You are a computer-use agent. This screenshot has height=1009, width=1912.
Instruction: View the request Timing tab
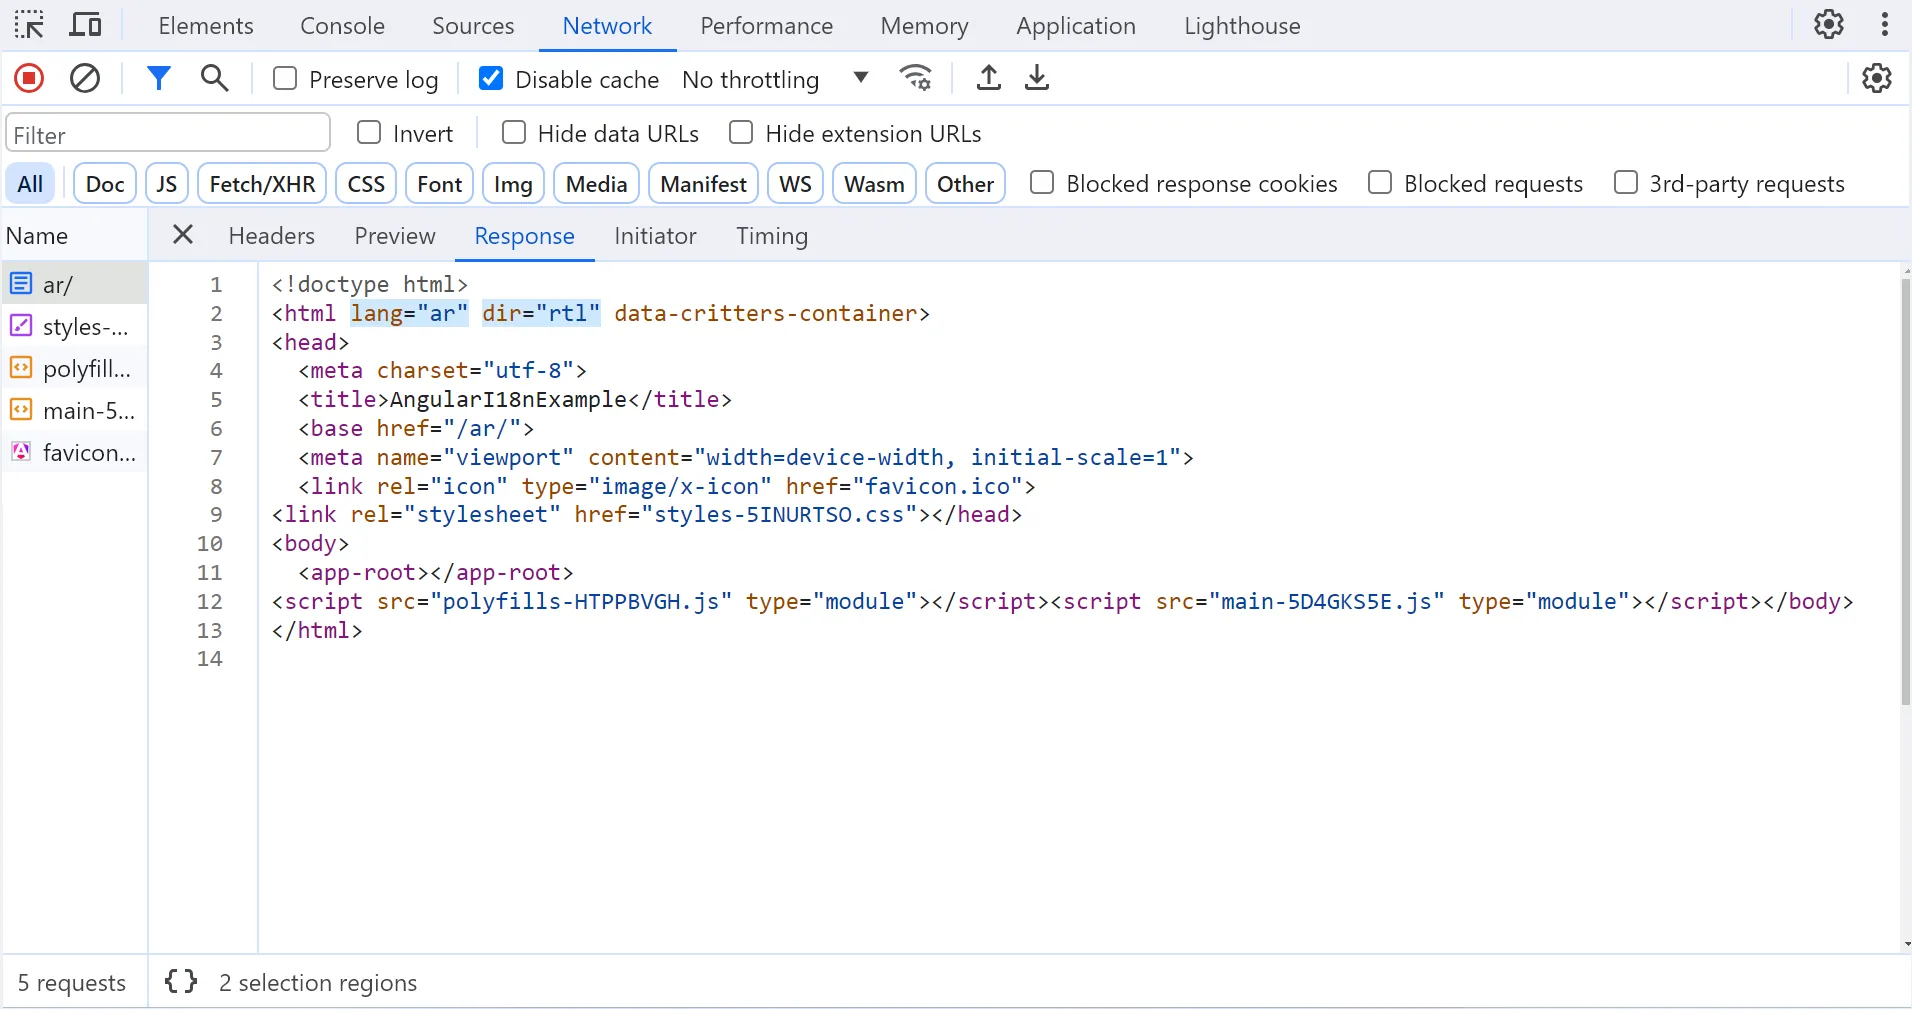tap(772, 236)
